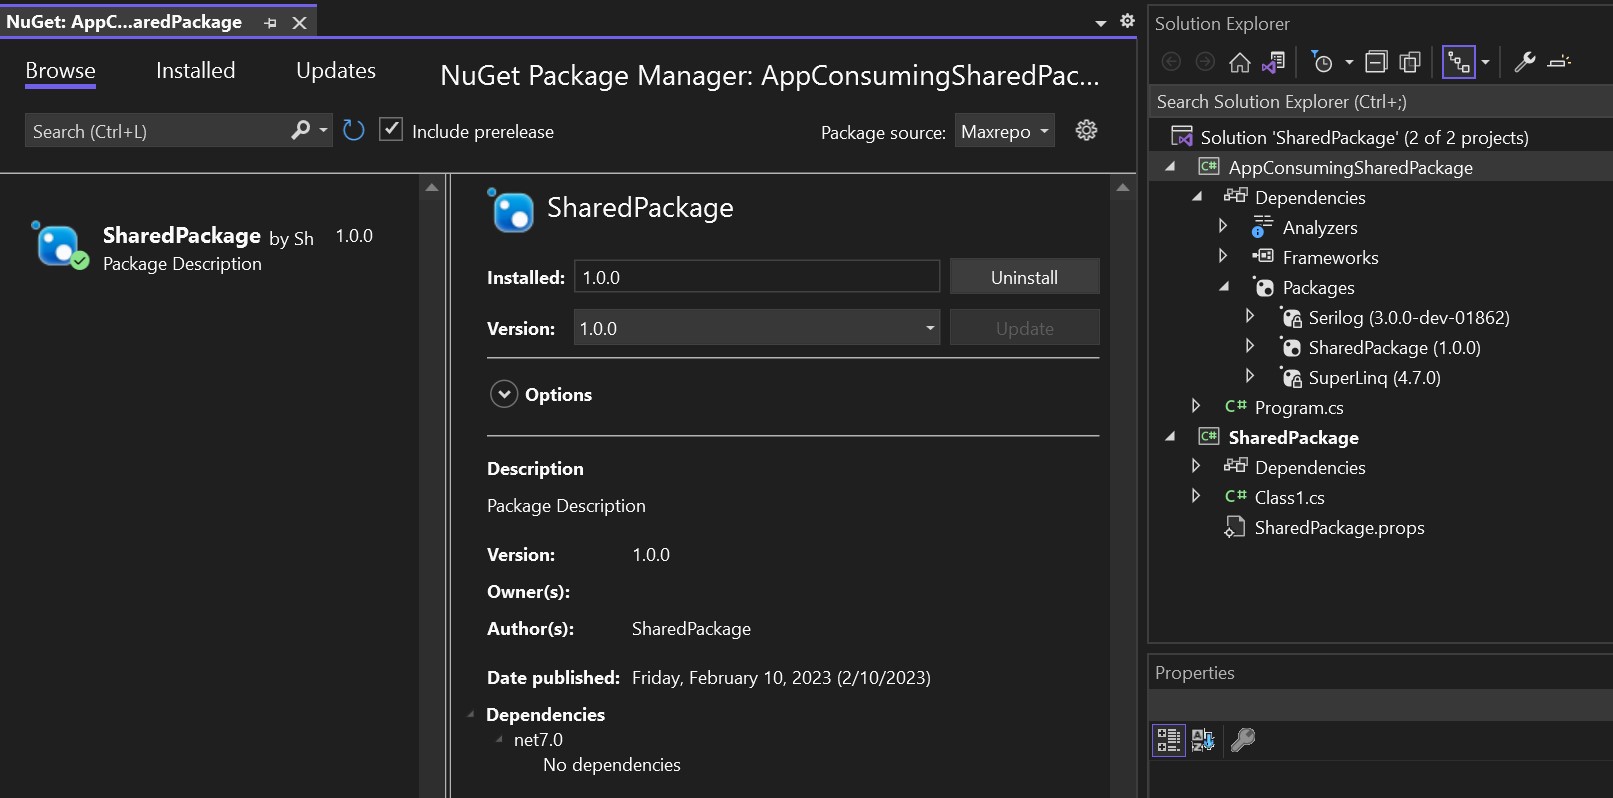Click Property Pages wrench in Properties
This screenshot has height=798, width=1613.
click(1243, 740)
